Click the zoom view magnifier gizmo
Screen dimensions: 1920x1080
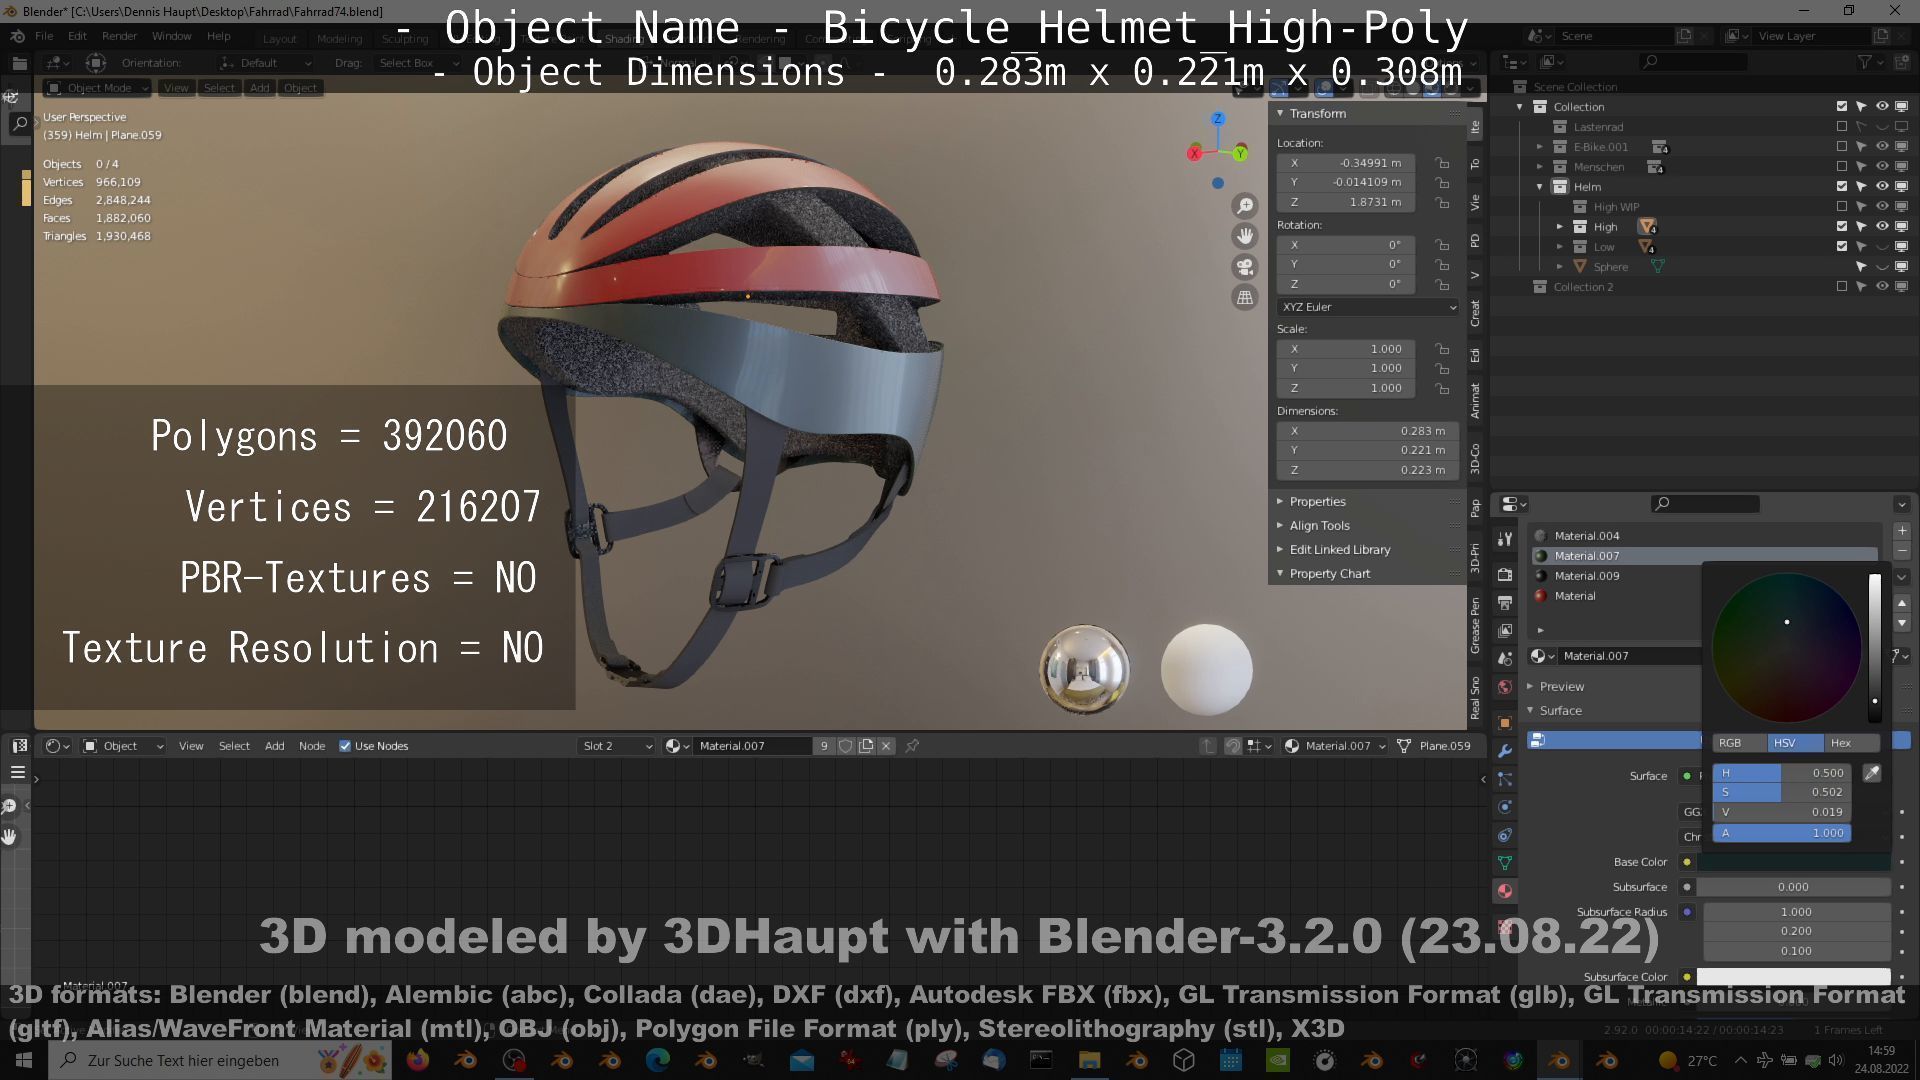click(1245, 206)
